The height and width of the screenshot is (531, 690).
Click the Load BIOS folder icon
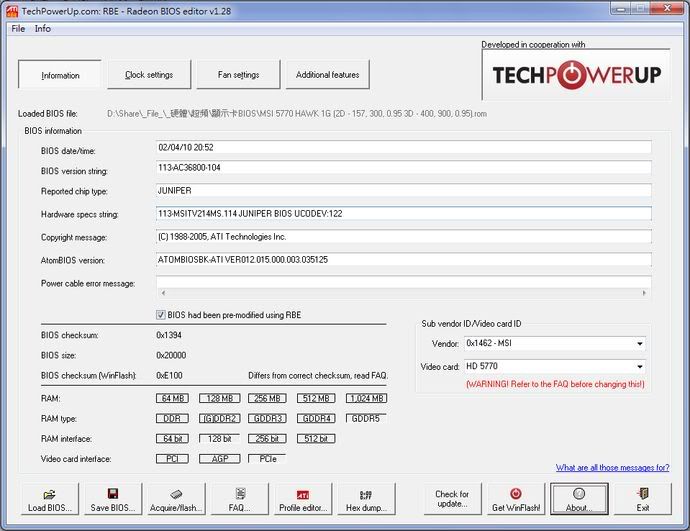point(49,494)
